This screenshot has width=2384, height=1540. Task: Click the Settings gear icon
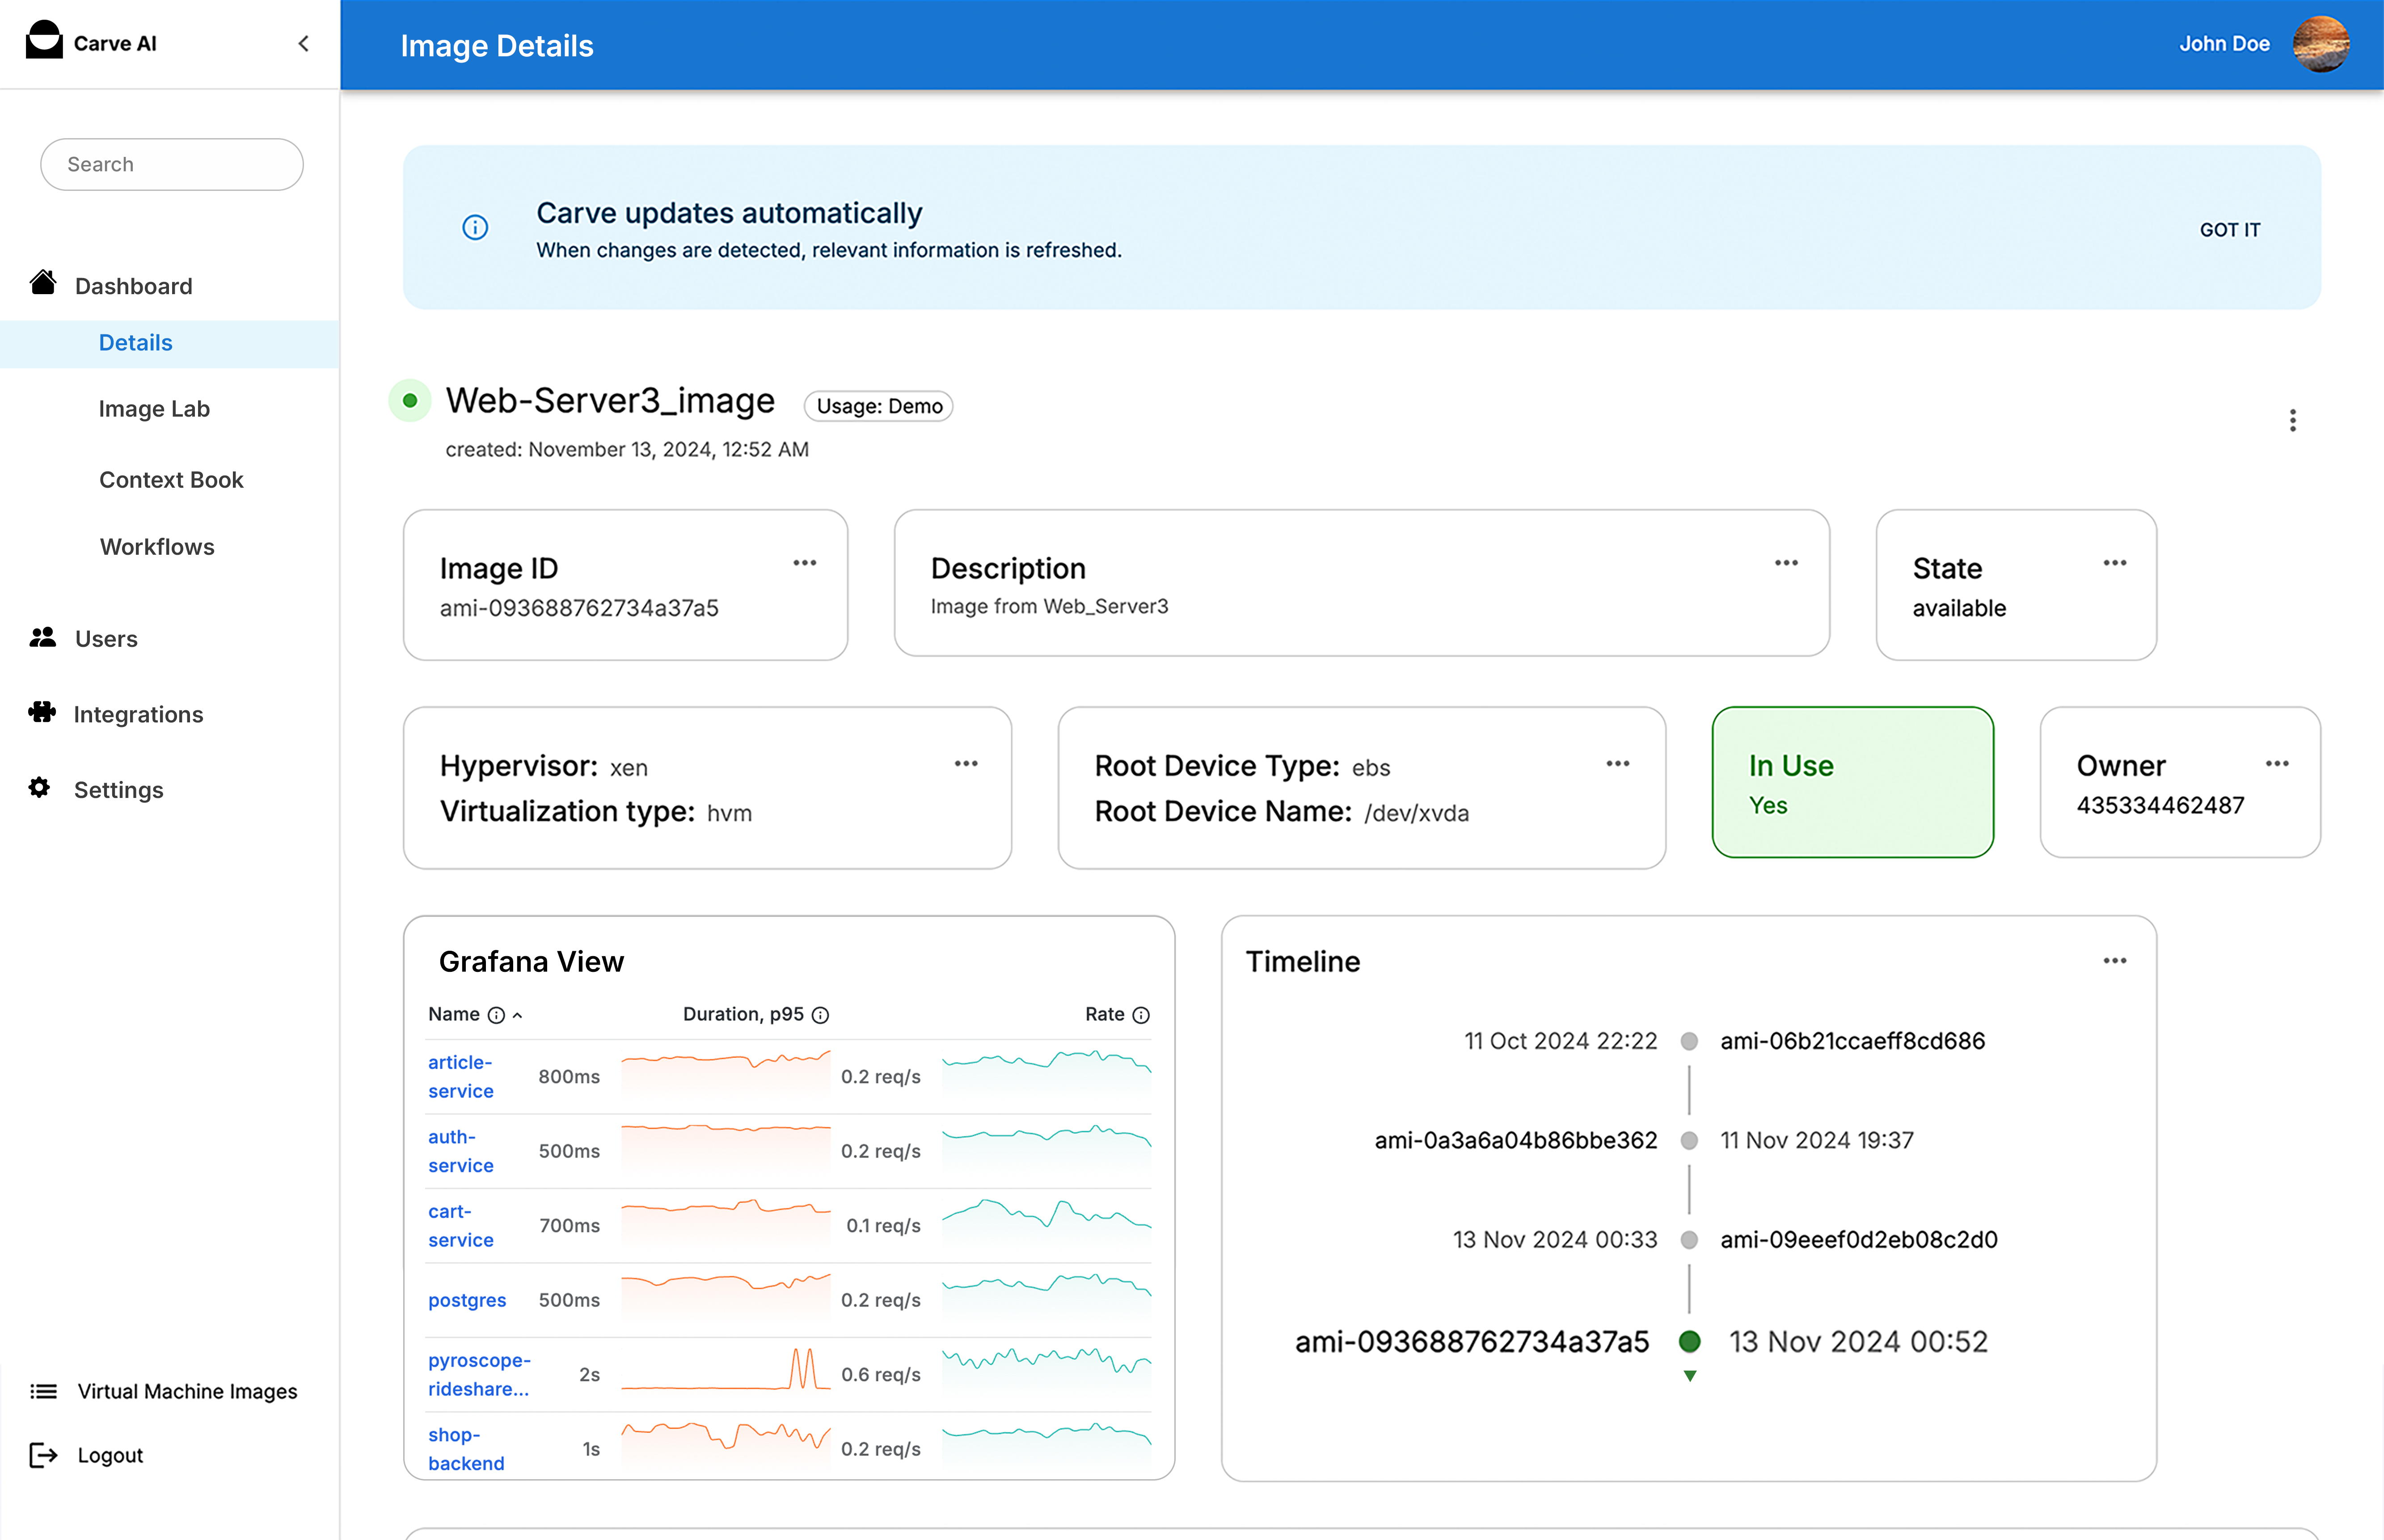(x=39, y=788)
